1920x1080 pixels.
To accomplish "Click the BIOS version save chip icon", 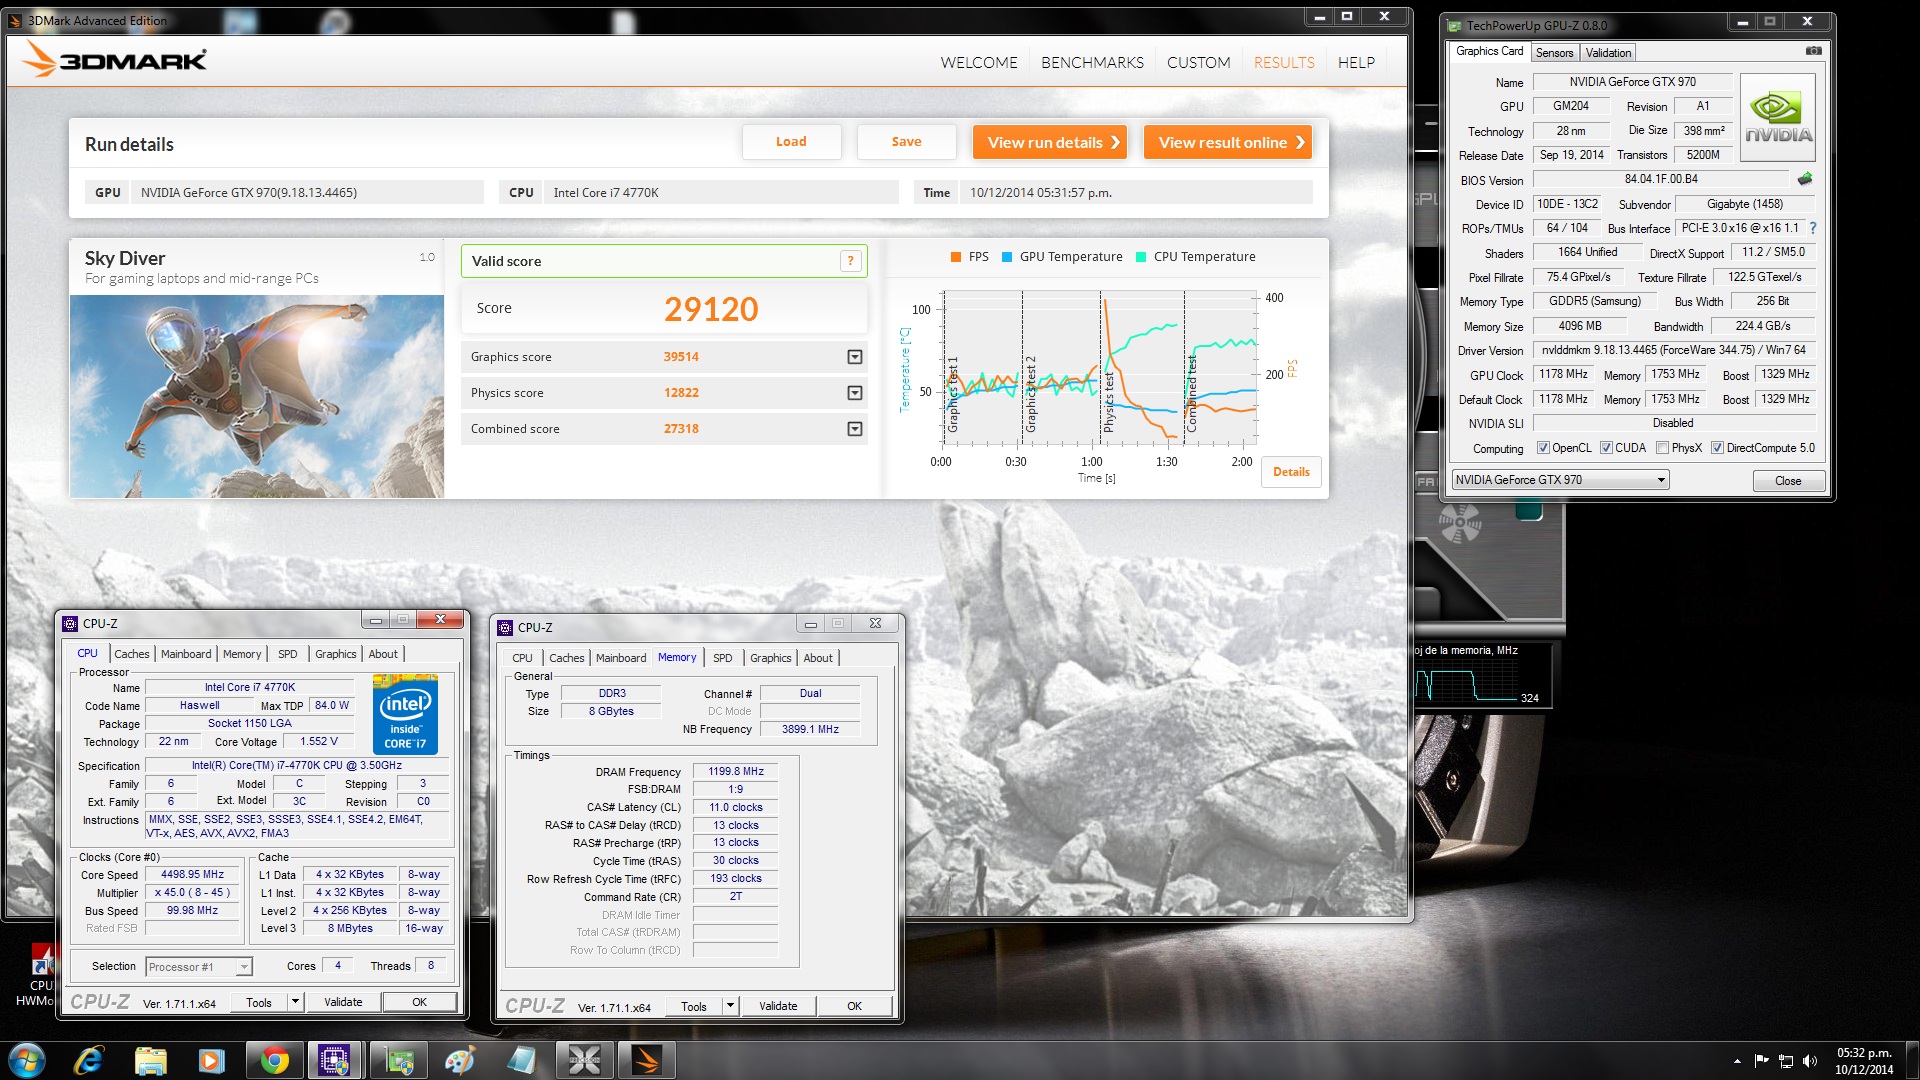I will (1804, 179).
